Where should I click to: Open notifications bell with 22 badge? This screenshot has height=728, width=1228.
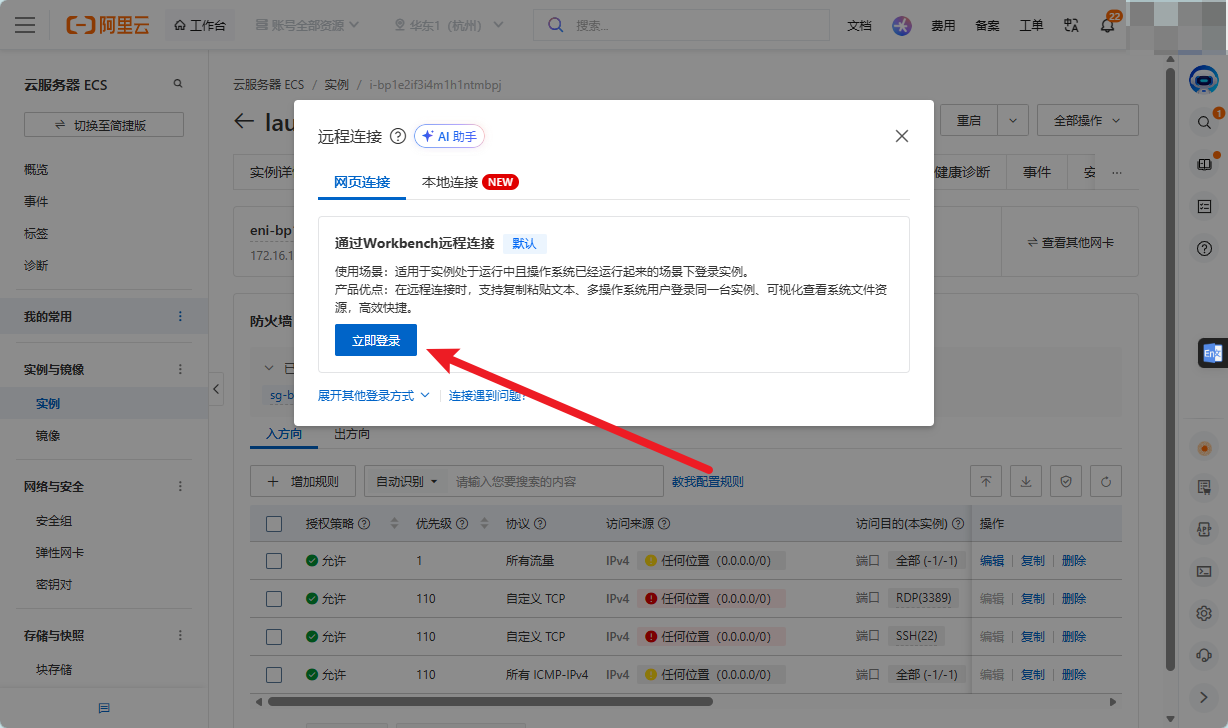coord(1107,25)
